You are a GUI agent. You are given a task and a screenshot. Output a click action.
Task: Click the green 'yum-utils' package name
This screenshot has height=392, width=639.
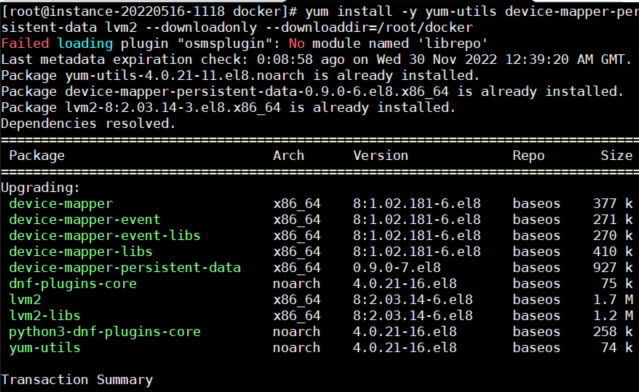pos(45,348)
